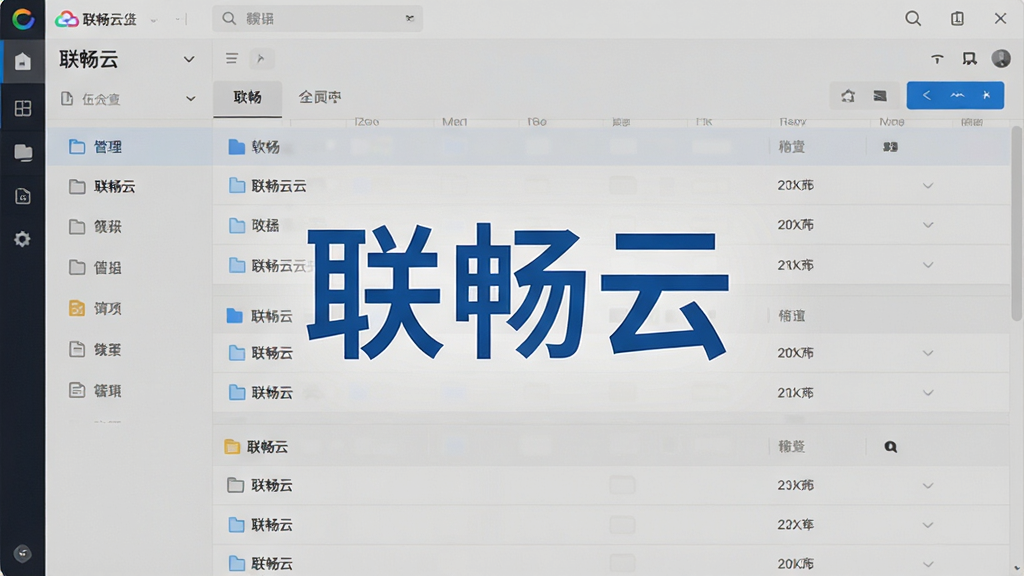Open the 软杨 folder row

point(612,147)
